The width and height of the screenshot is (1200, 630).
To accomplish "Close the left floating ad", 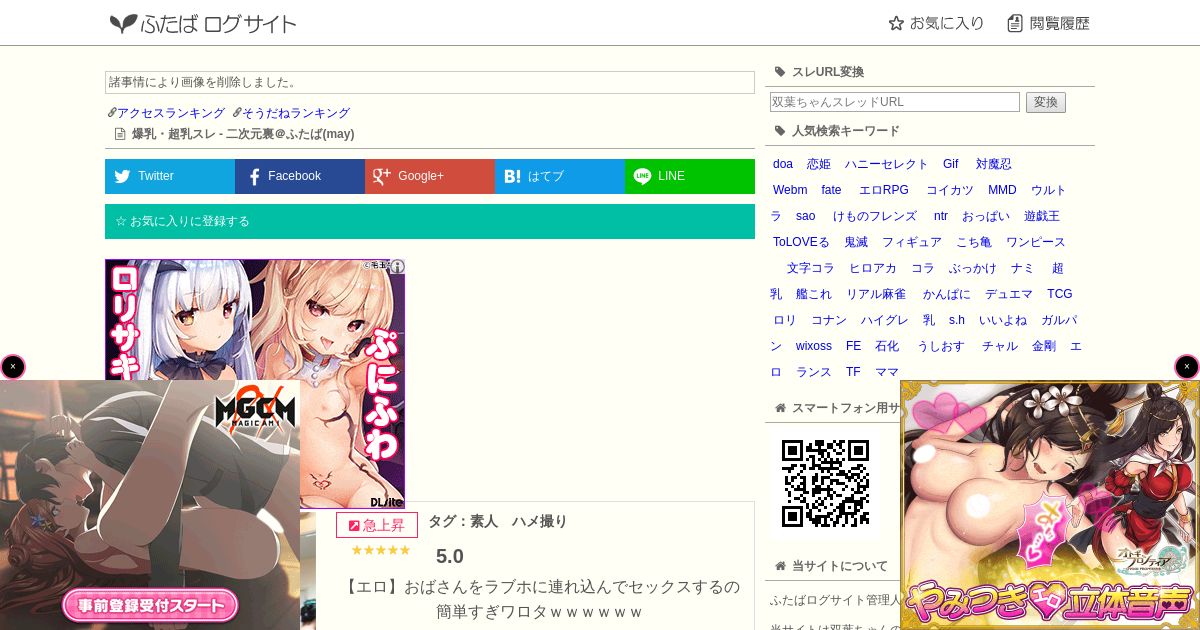I will pyautogui.click(x=13, y=367).
